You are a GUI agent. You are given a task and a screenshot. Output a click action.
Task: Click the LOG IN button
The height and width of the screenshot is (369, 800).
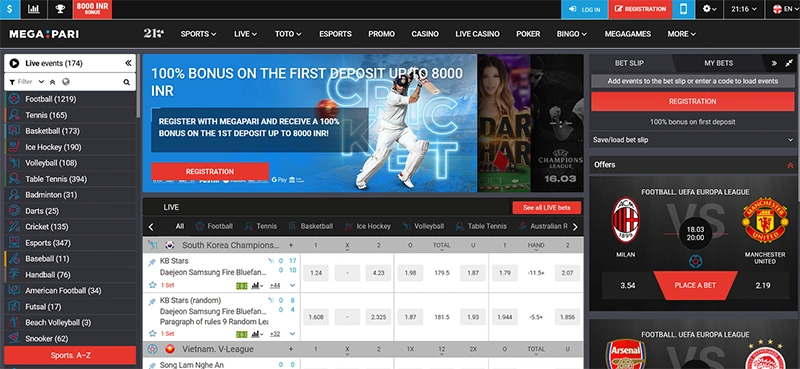click(585, 9)
